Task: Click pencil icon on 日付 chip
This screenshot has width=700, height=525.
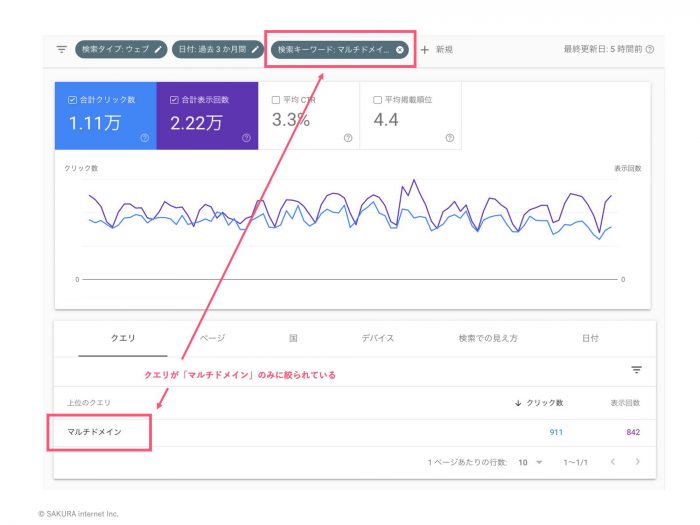Action: (255, 50)
